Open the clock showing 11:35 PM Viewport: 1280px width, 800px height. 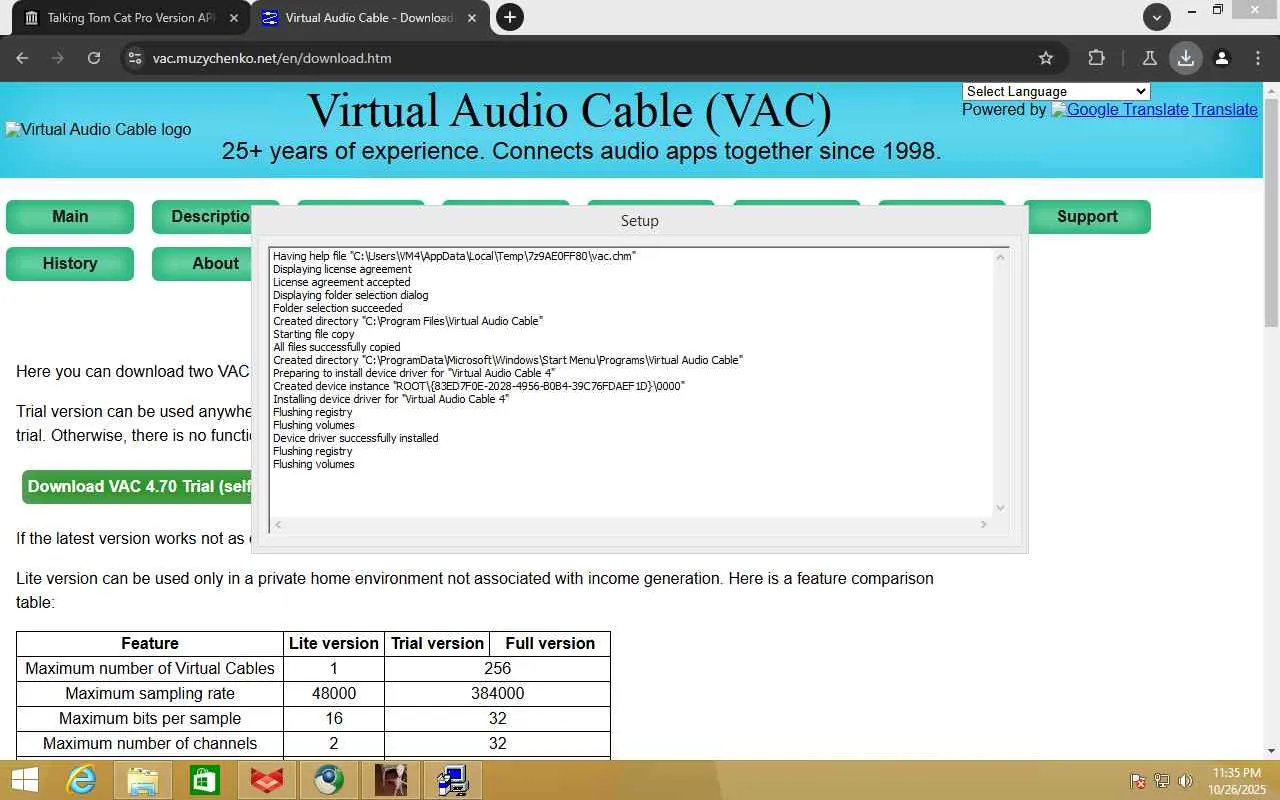(x=1237, y=781)
